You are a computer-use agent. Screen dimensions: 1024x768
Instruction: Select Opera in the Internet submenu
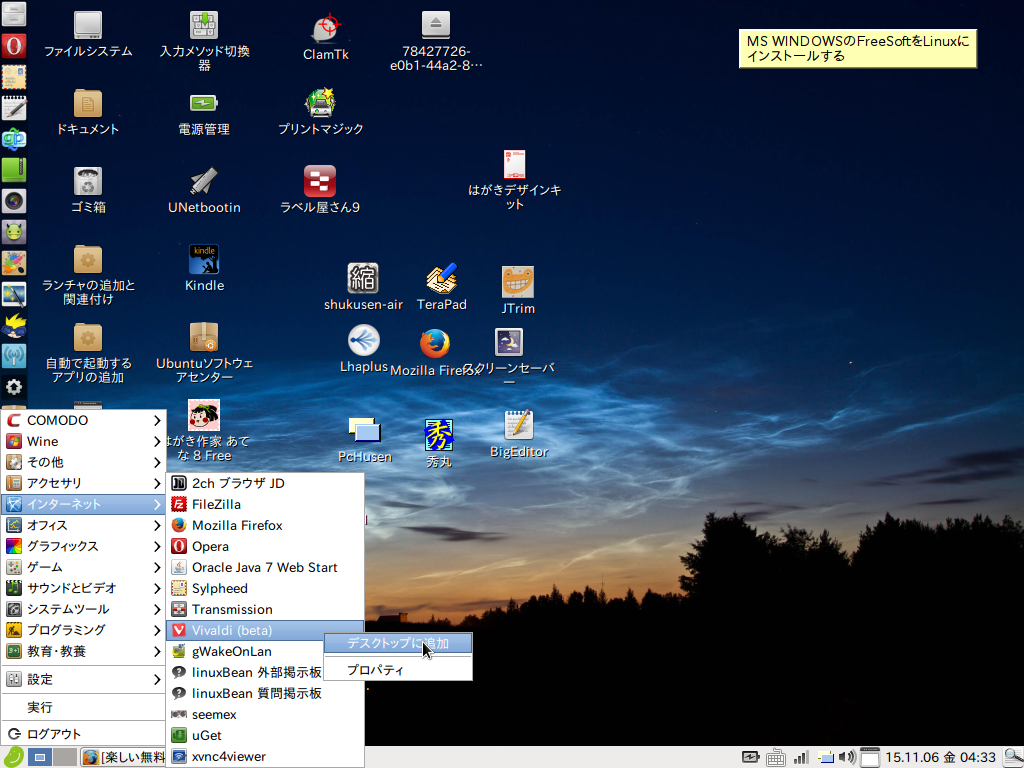[x=265, y=546]
